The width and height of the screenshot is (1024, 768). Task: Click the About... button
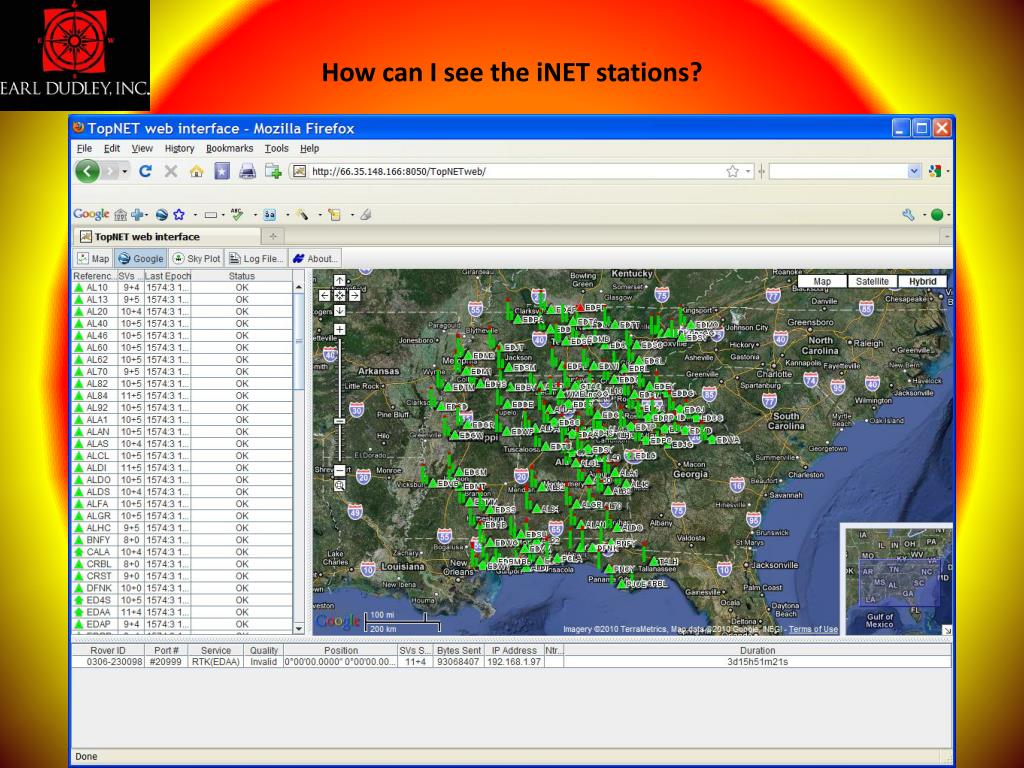click(x=315, y=259)
